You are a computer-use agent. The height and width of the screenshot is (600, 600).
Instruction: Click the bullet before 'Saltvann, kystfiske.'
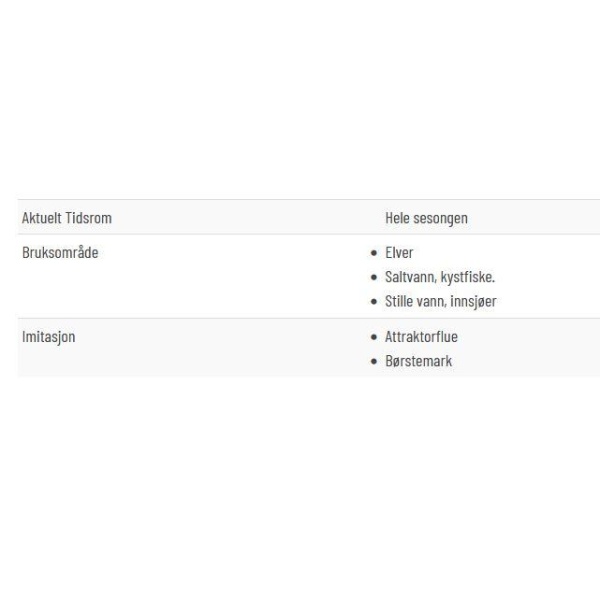[x=374, y=277]
